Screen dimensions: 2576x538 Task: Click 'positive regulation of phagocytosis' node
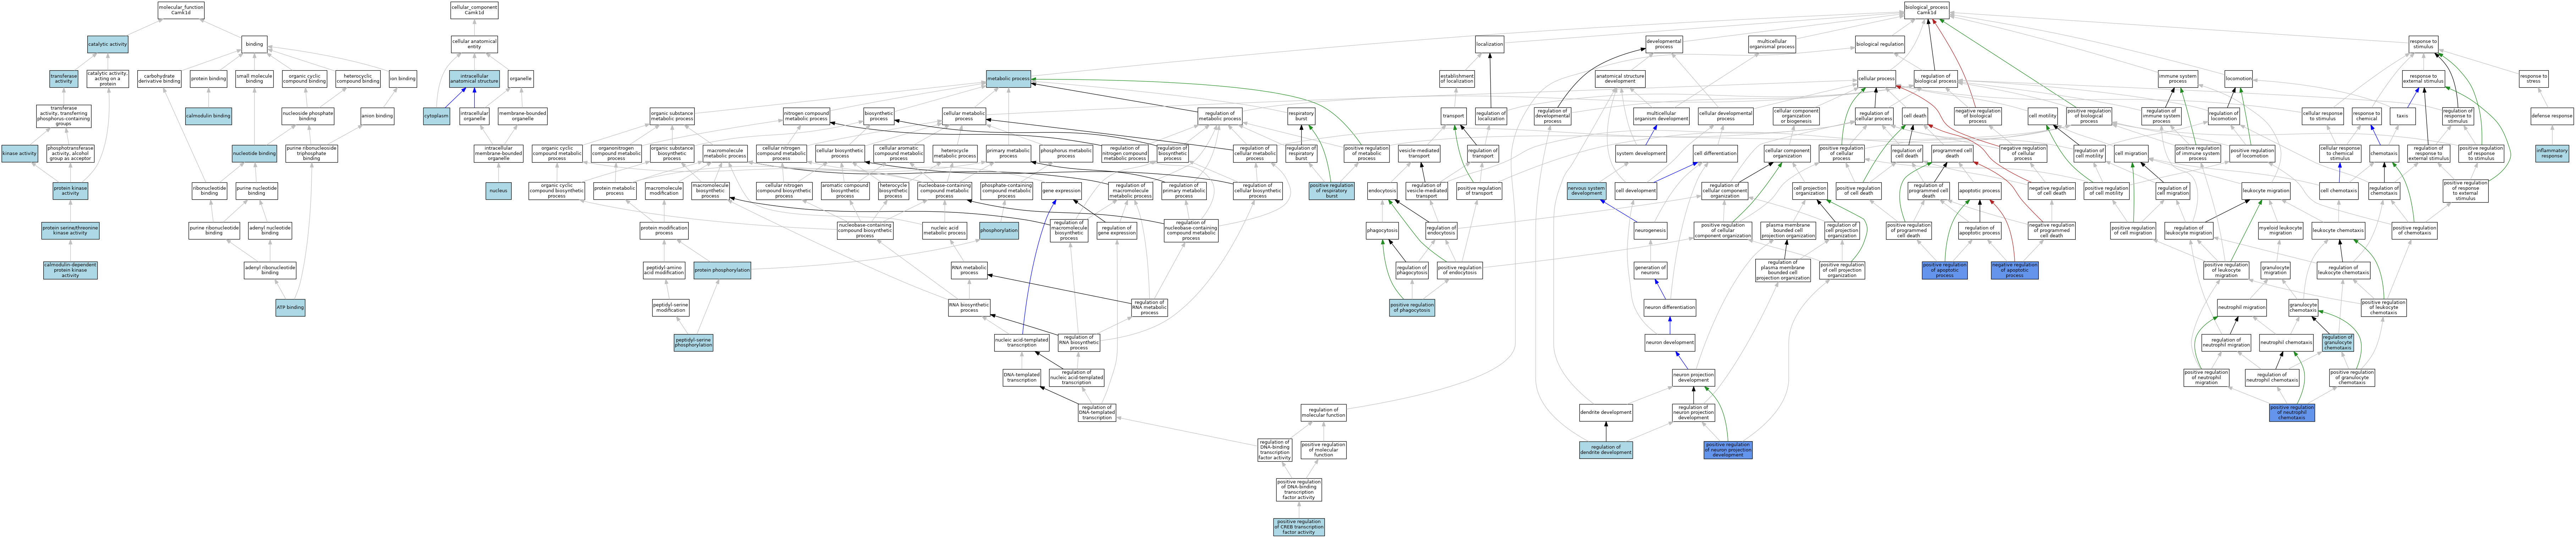pos(1412,308)
